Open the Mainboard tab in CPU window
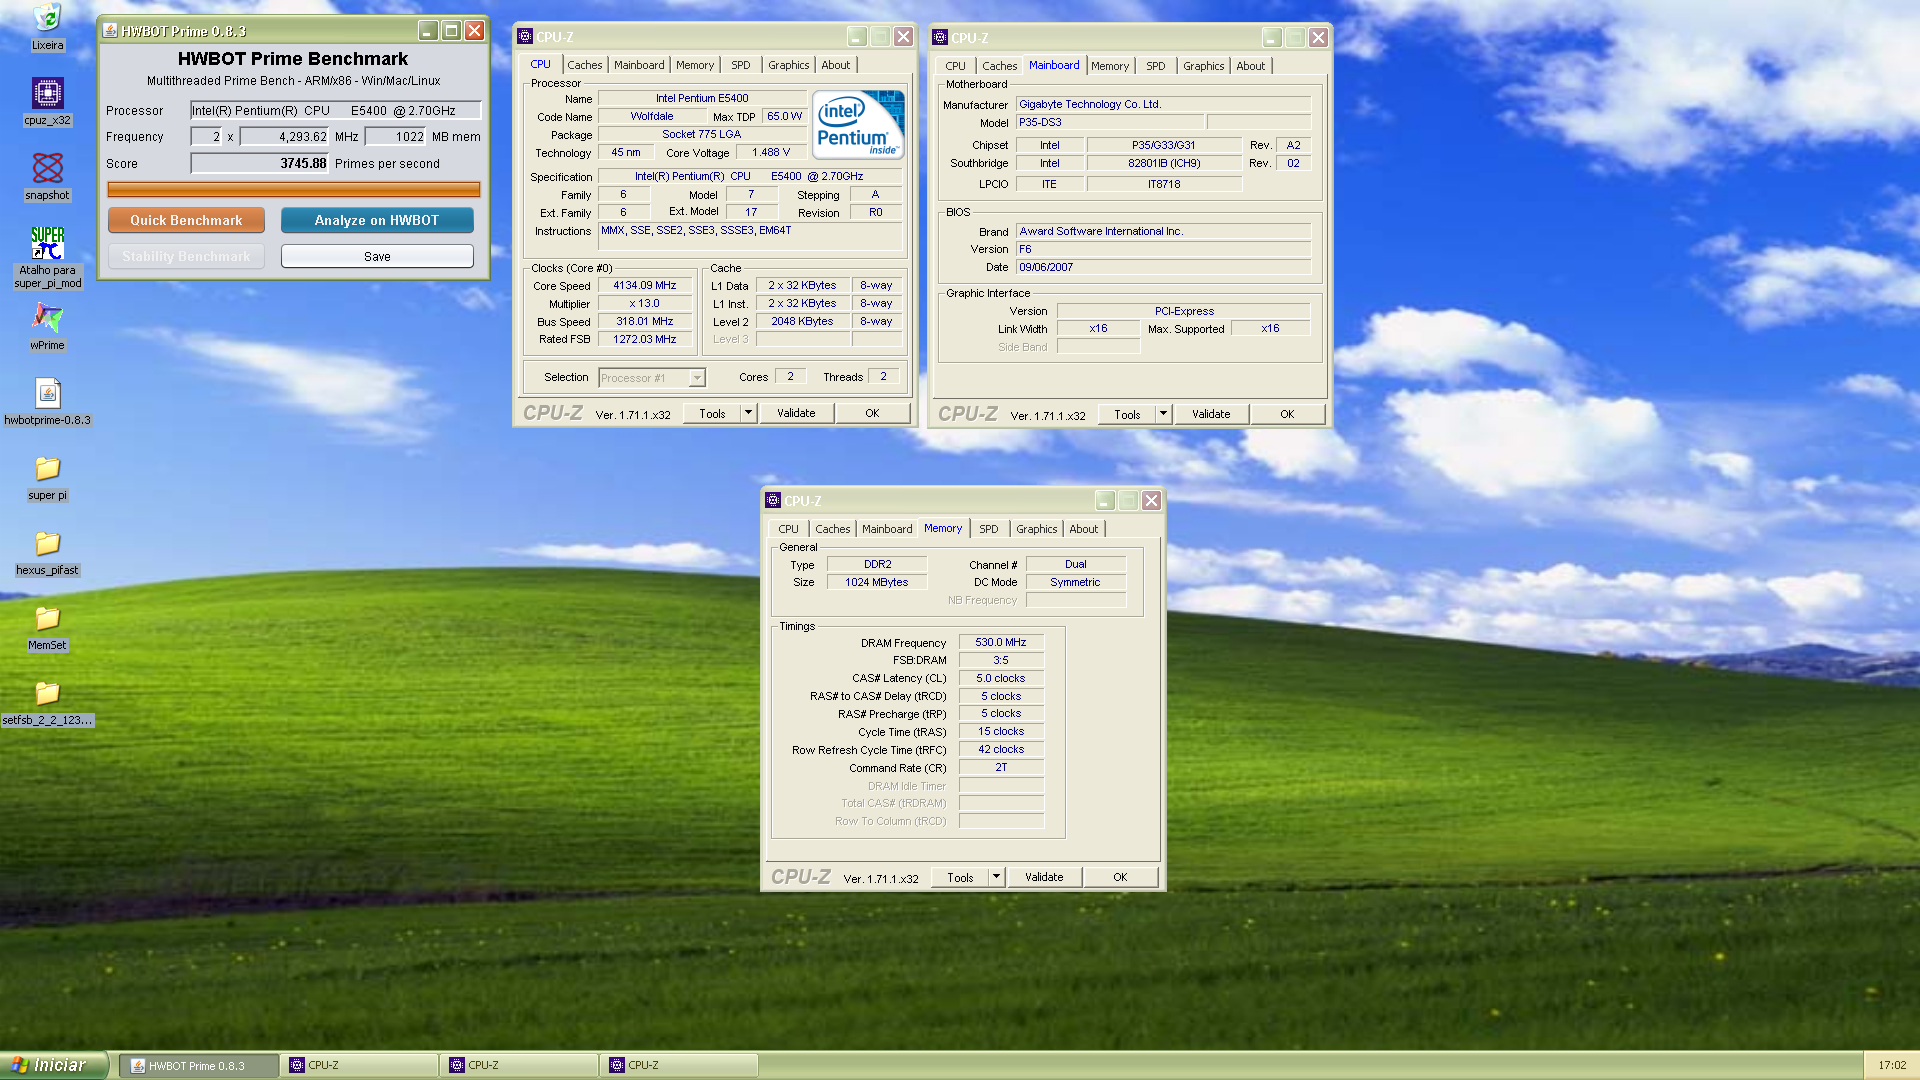Viewport: 1920px width, 1080px height. click(639, 65)
